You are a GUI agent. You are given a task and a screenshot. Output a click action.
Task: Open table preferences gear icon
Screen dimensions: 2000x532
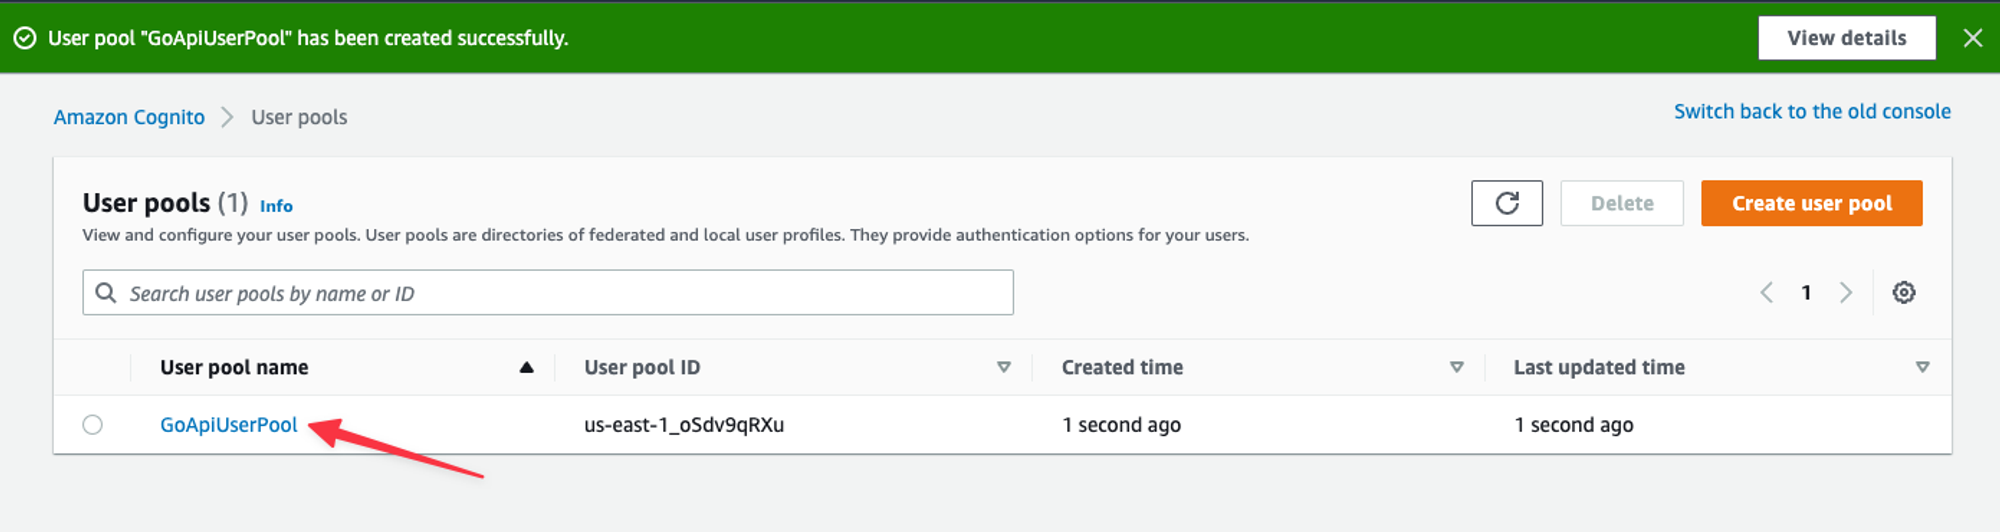tap(1904, 293)
